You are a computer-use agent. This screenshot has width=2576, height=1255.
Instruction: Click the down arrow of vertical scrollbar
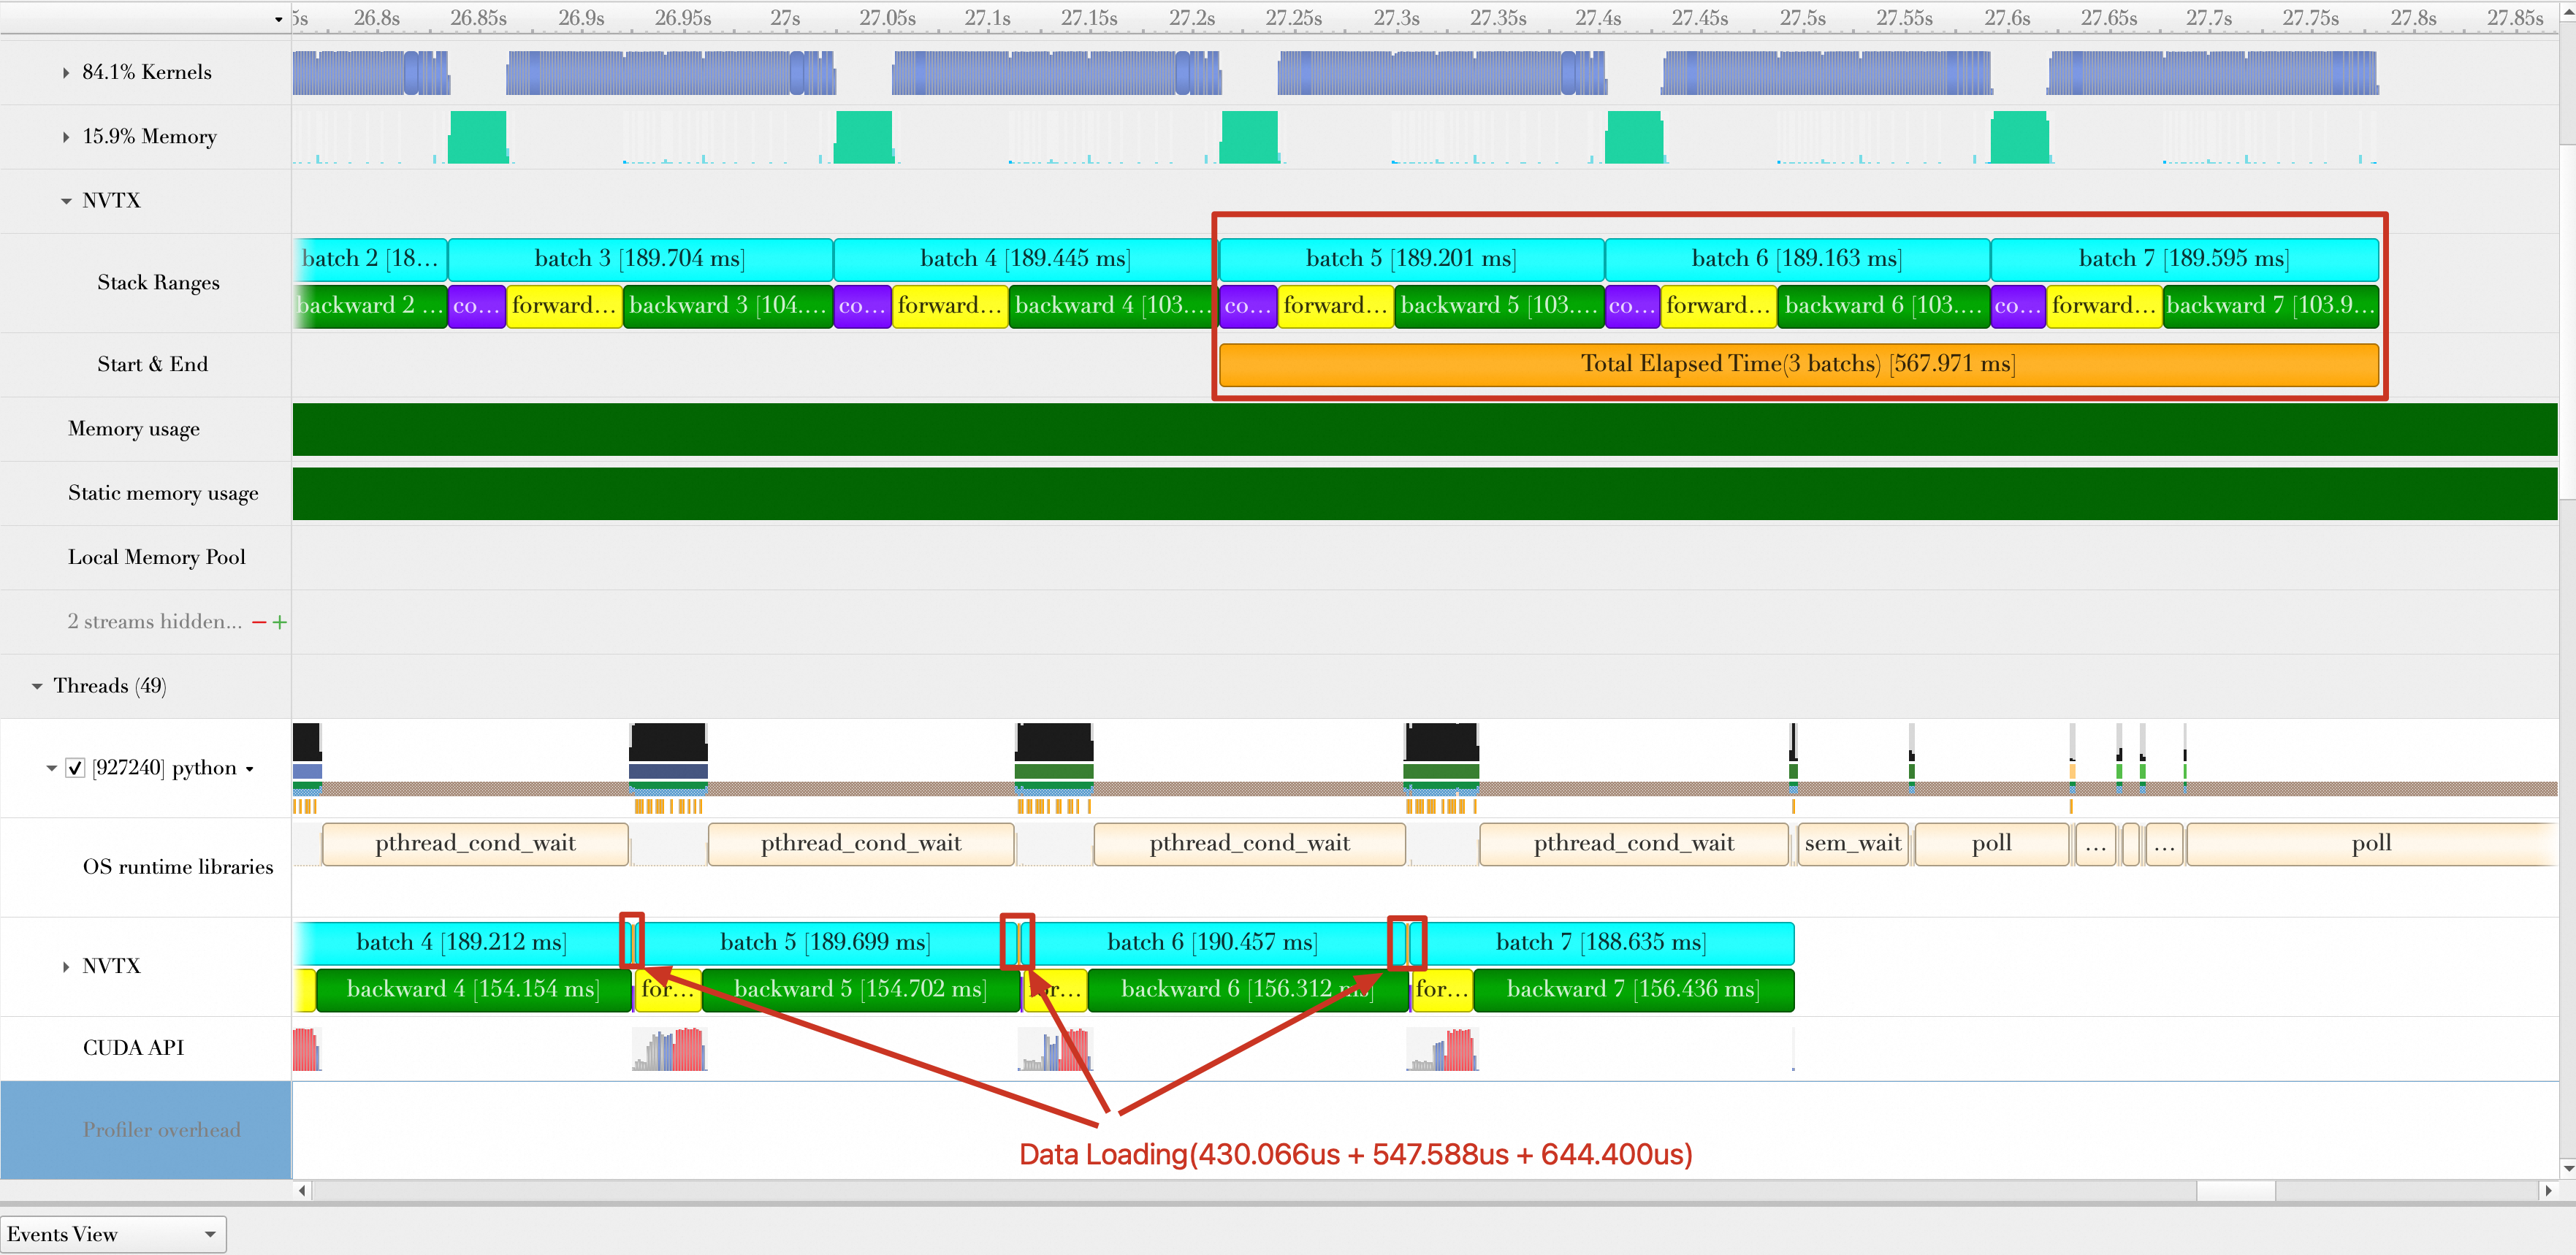[2567, 1167]
